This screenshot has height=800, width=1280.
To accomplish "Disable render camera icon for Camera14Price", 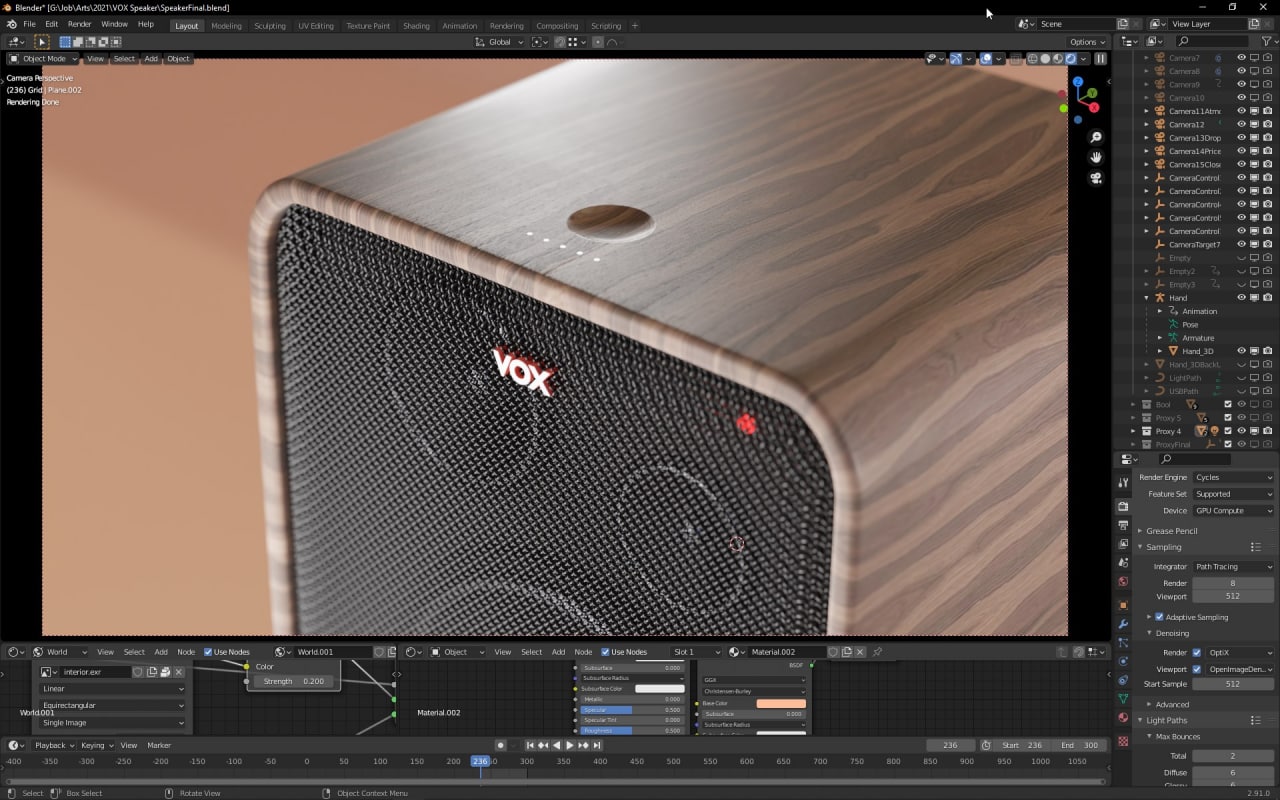I will tap(1267, 151).
